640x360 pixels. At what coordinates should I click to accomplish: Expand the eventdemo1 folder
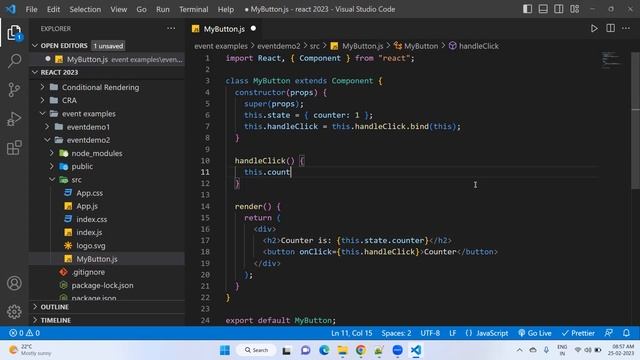click(x=88, y=127)
